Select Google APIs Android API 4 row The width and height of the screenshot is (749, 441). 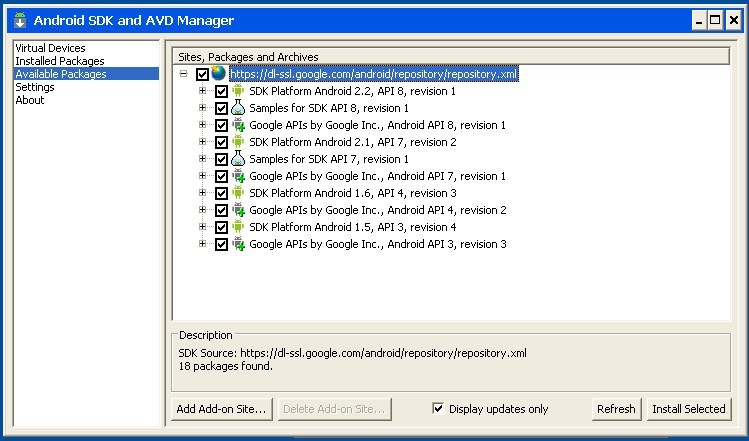pyautogui.click(x=377, y=210)
